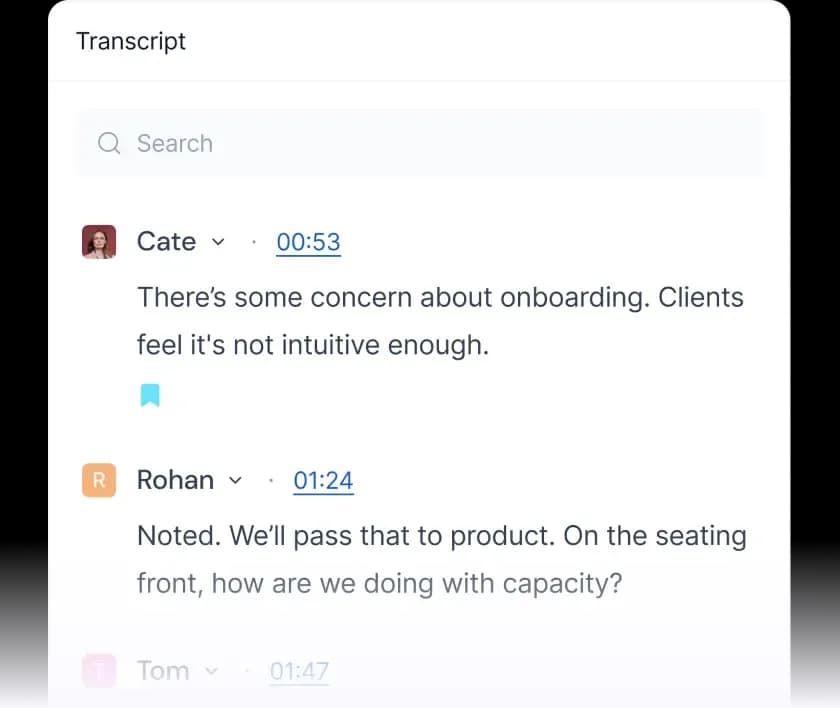
Task: Focus the transcript Search field
Action: click(420, 143)
